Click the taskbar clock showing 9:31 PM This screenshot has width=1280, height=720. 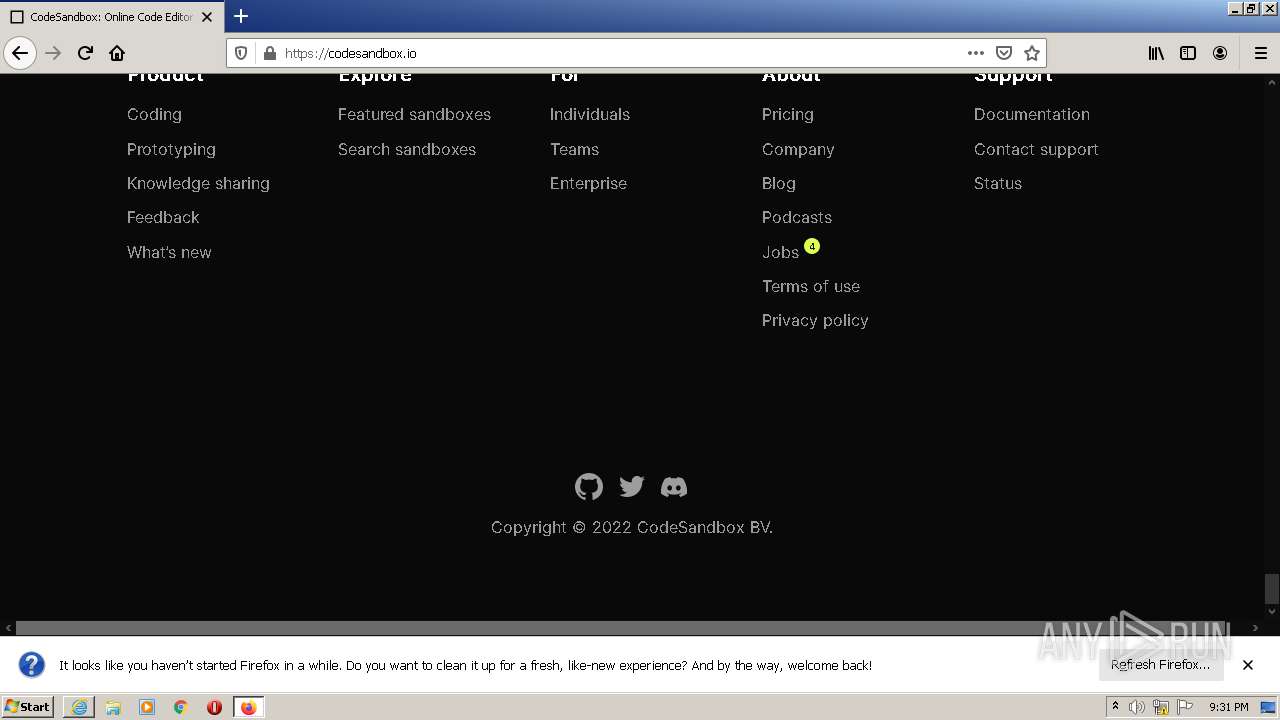pyautogui.click(x=1228, y=707)
